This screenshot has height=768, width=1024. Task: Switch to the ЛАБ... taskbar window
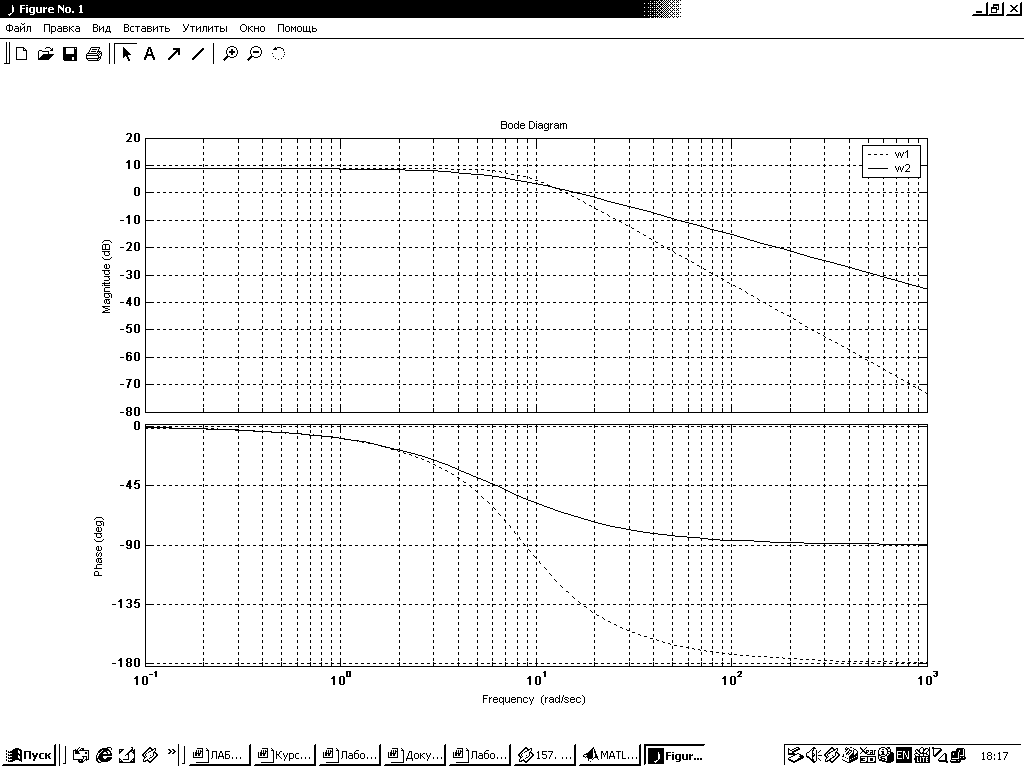219,755
